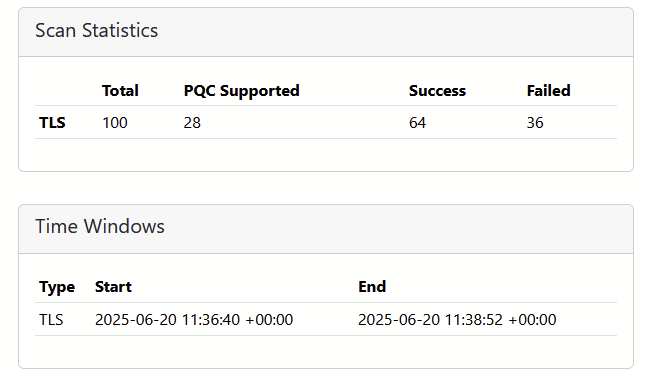Click the PQC supported value 28
The height and width of the screenshot is (377, 651).
[x=192, y=122]
